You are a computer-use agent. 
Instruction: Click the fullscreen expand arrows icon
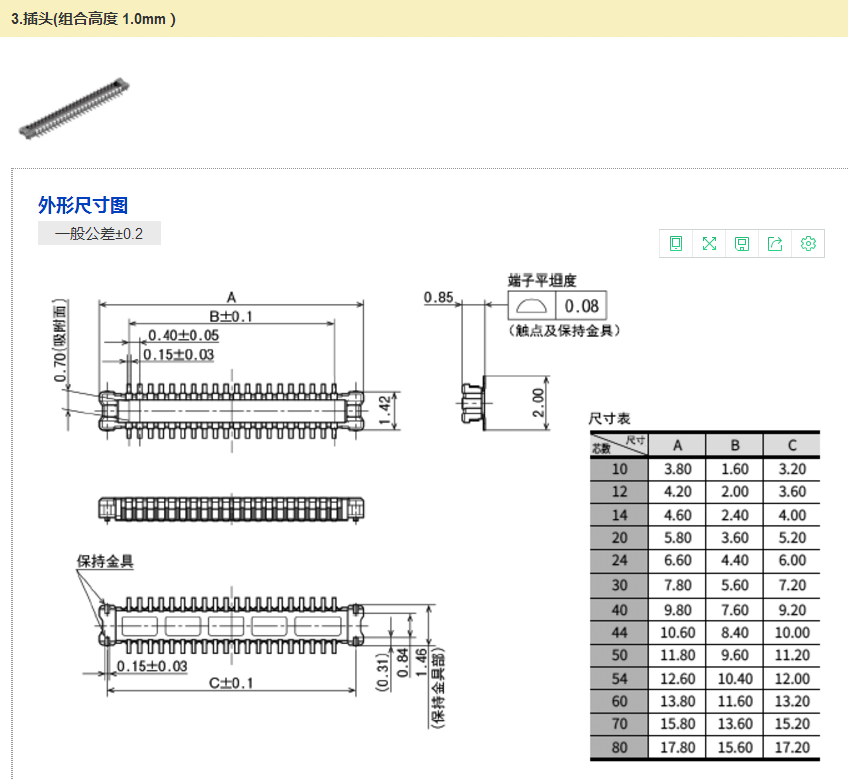point(709,244)
